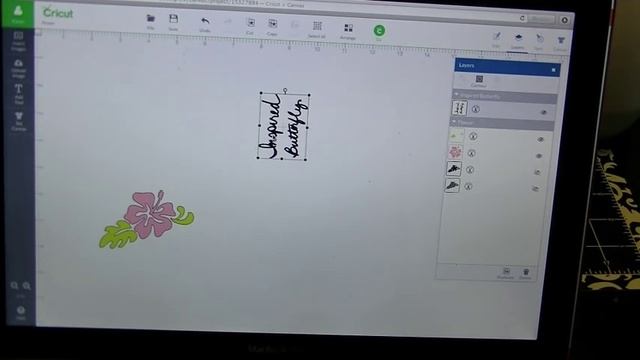Change line type of first black layer
This screenshot has height=360, width=640.
point(470,170)
